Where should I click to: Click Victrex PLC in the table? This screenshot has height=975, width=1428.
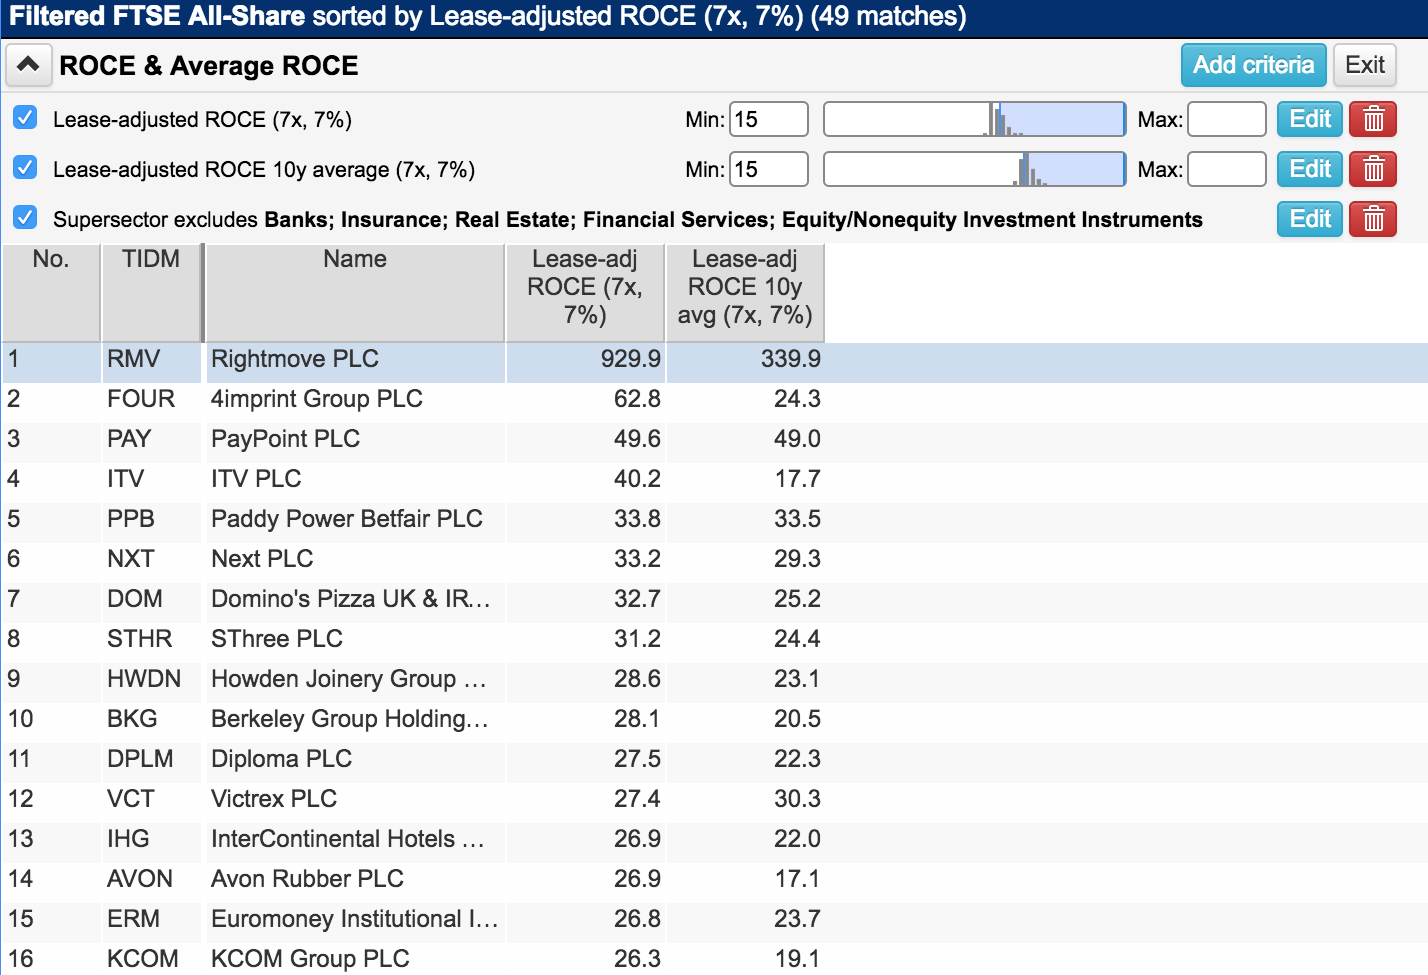click(274, 799)
